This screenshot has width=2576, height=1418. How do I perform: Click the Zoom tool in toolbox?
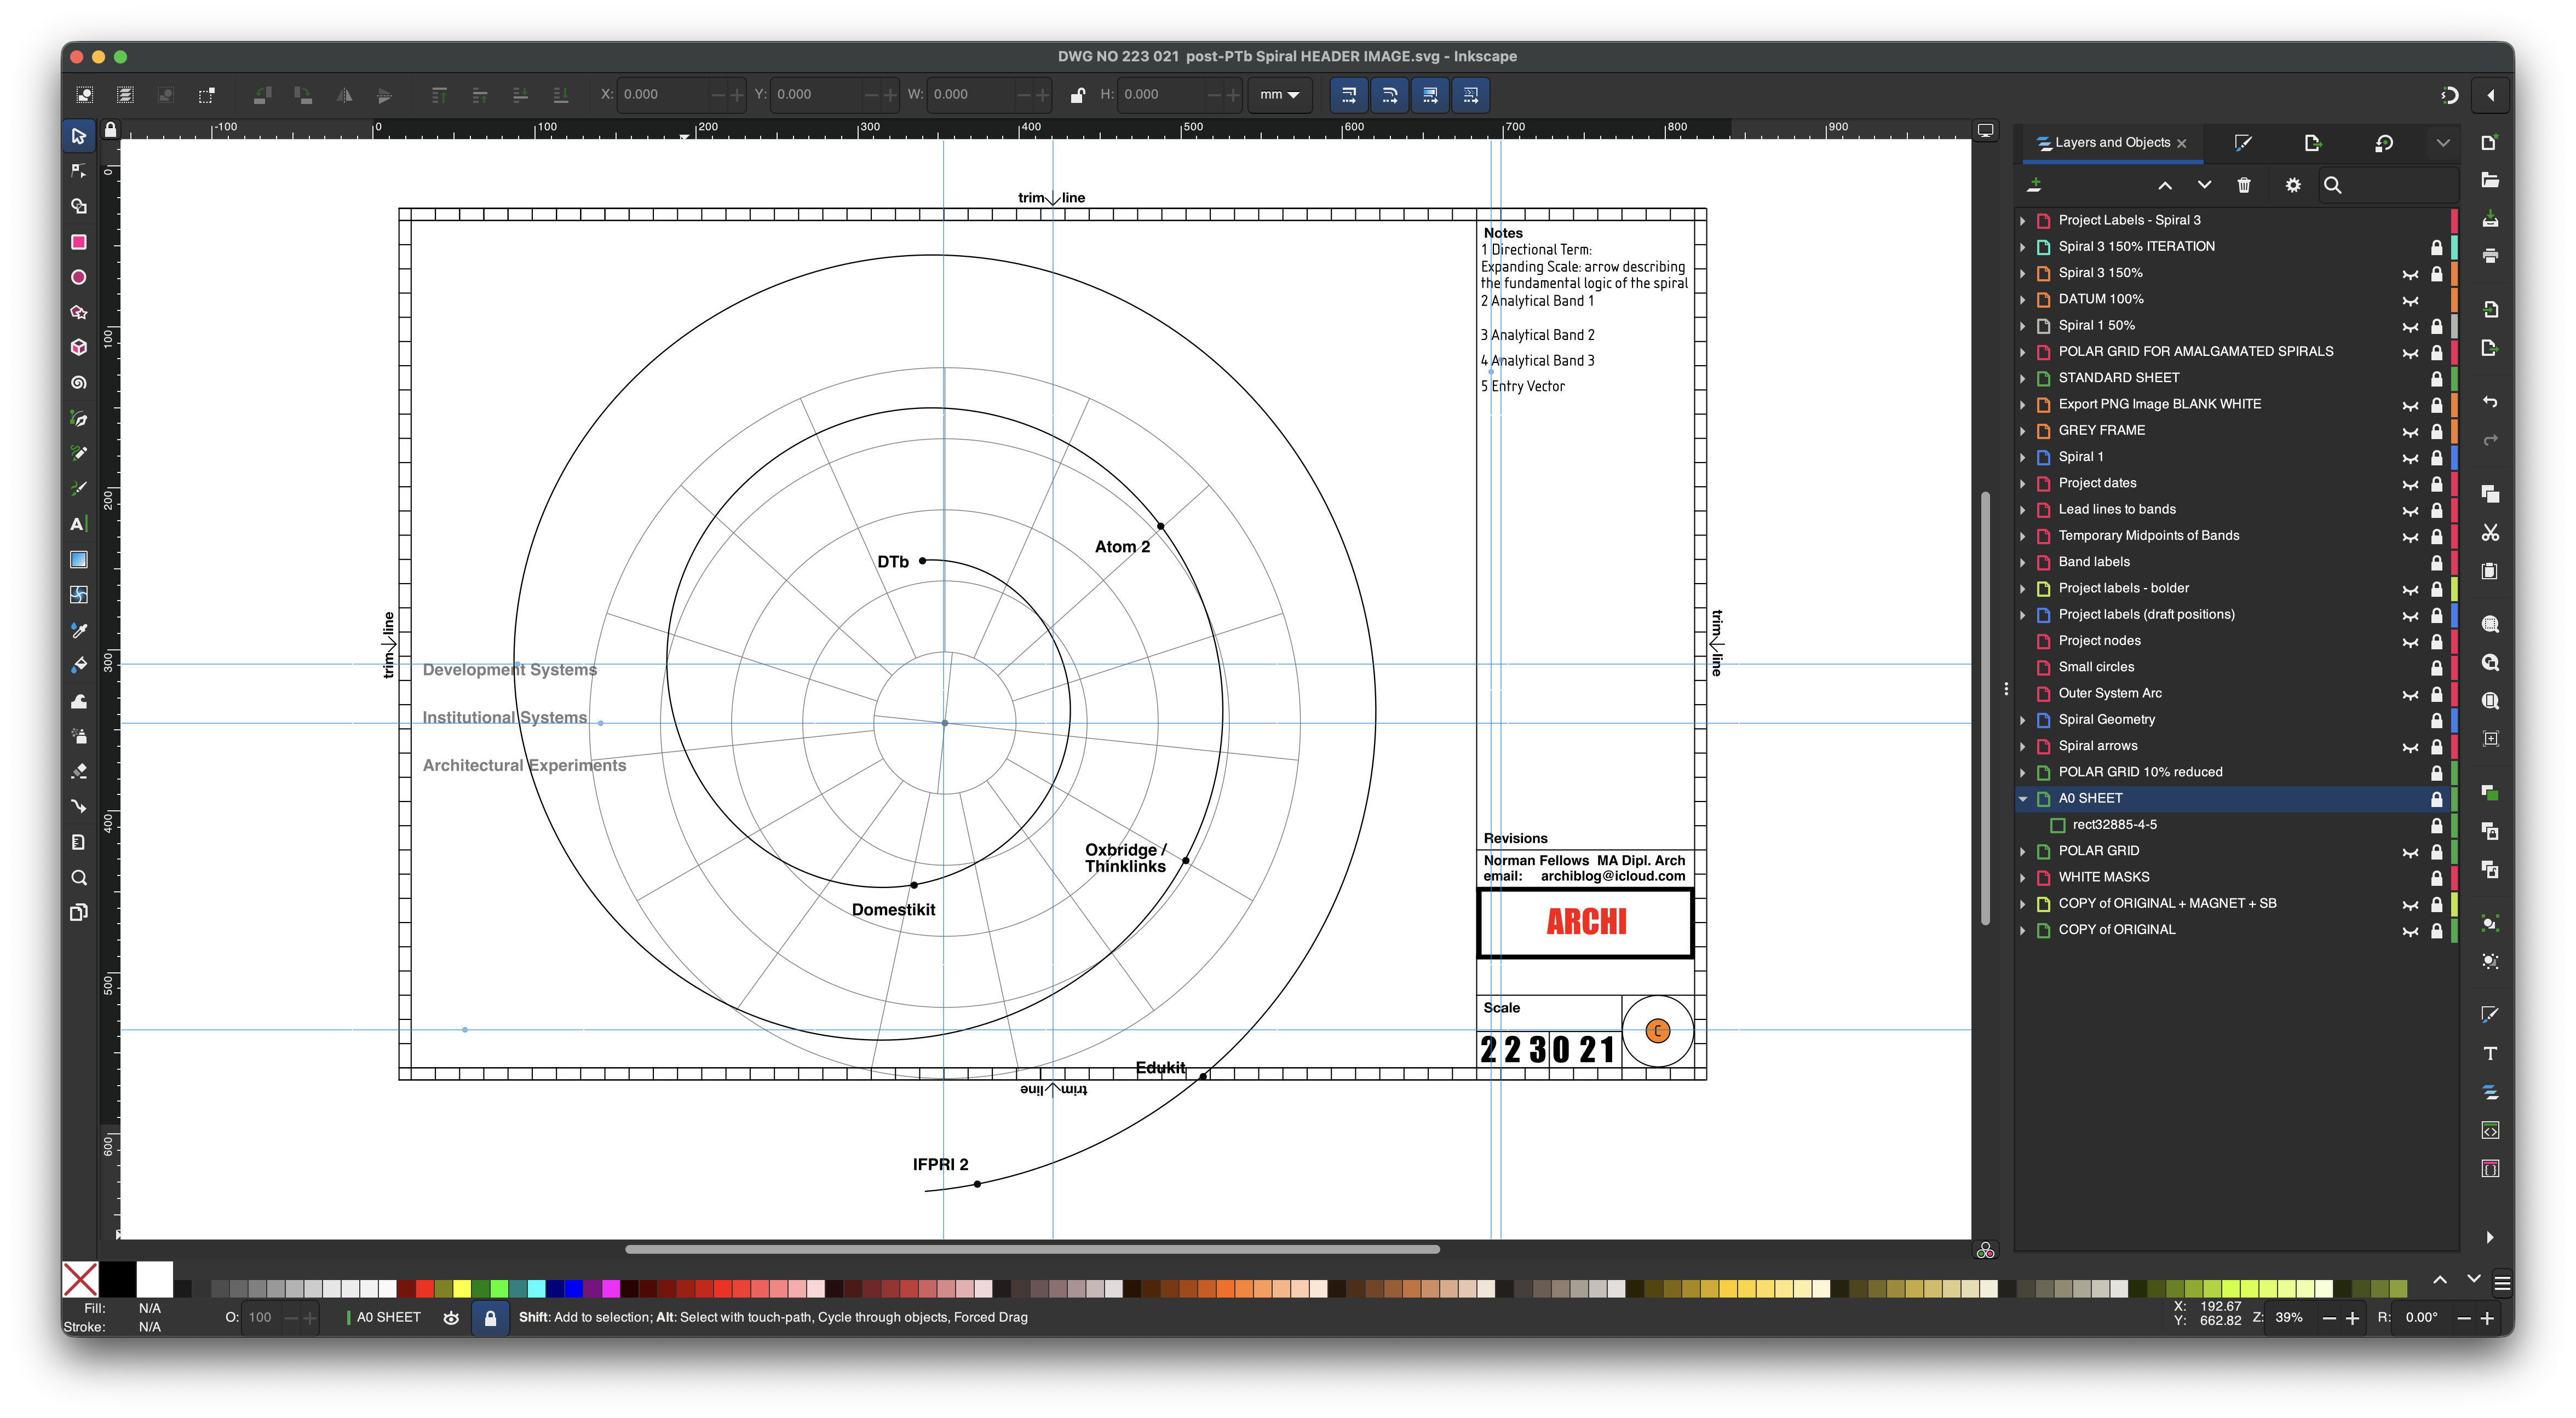79,878
